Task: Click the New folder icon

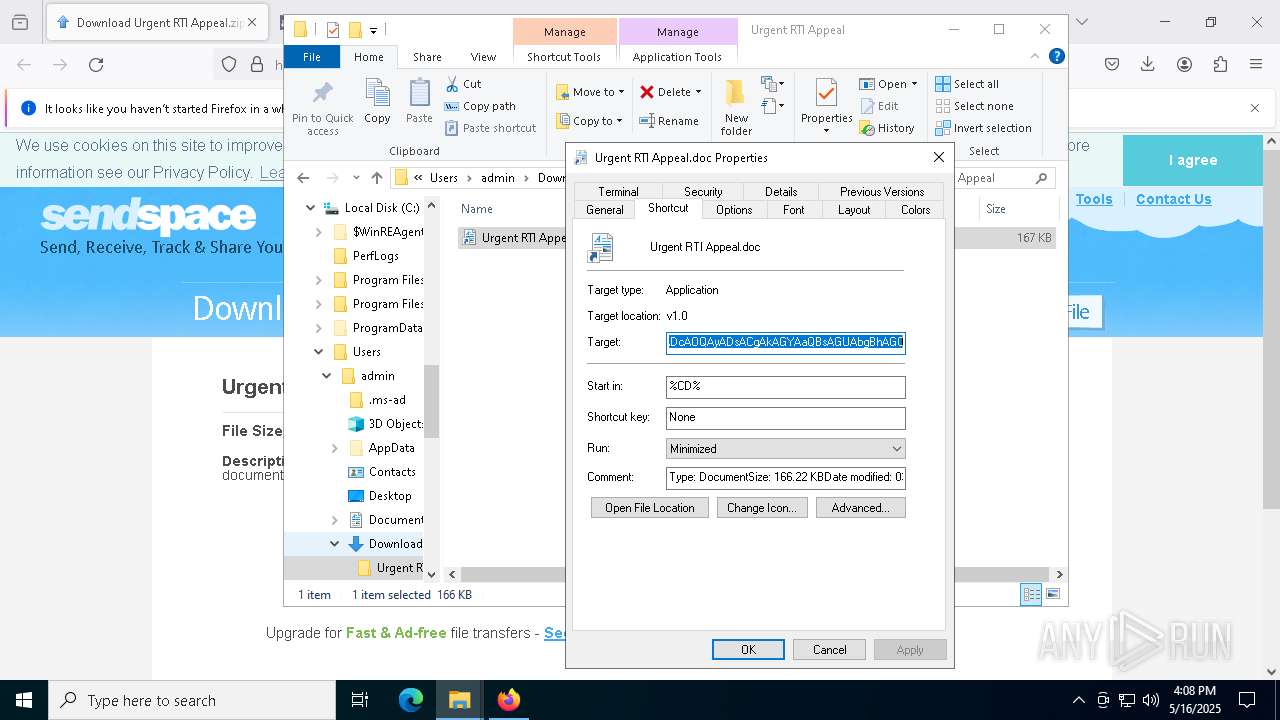Action: [736, 94]
